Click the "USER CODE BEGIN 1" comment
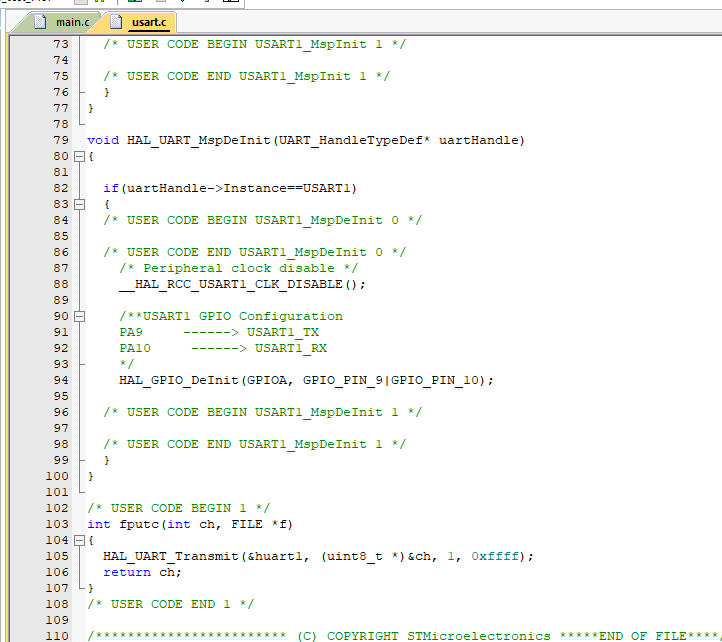The image size is (722, 642). (179, 508)
